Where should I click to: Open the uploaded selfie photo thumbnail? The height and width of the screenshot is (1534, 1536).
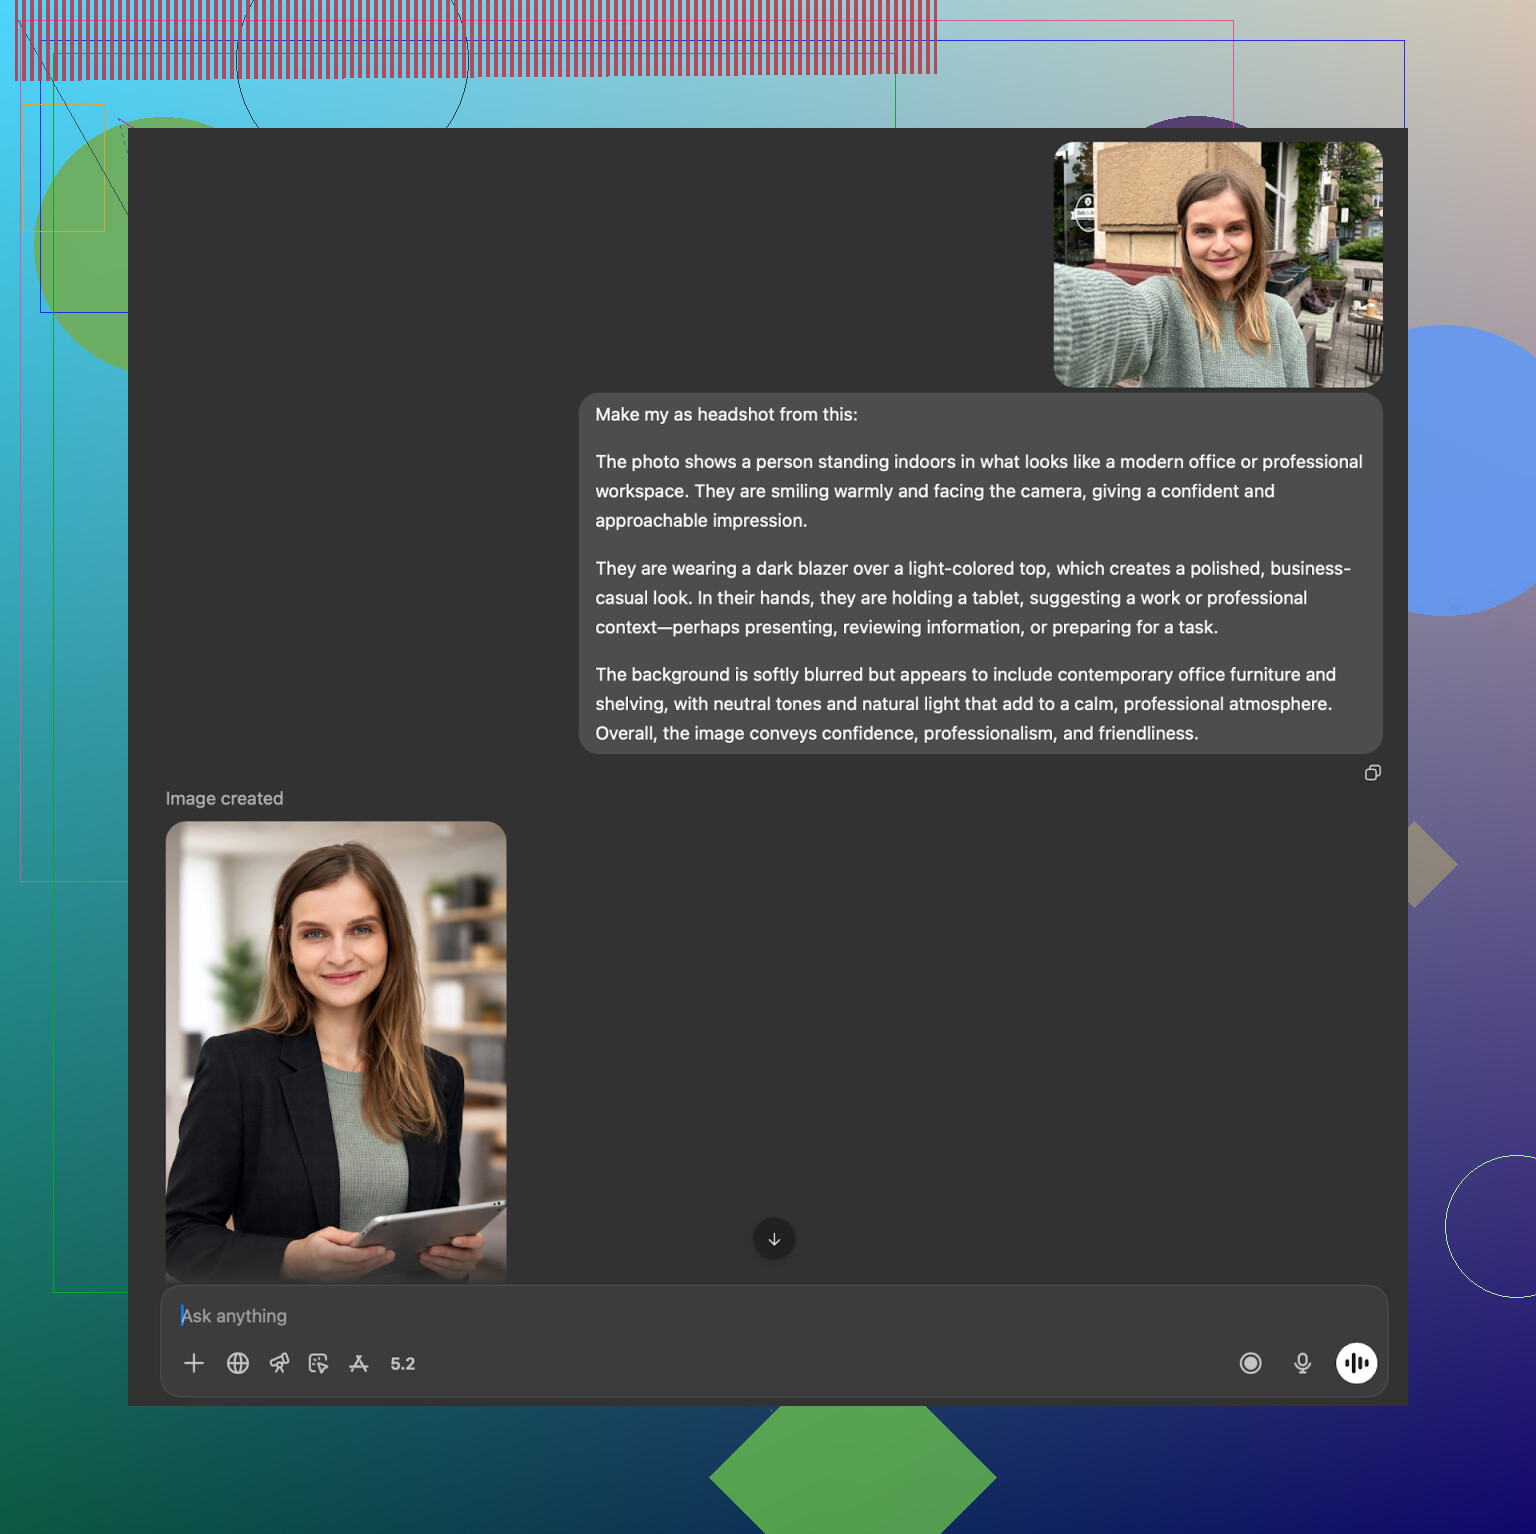click(x=1217, y=264)
